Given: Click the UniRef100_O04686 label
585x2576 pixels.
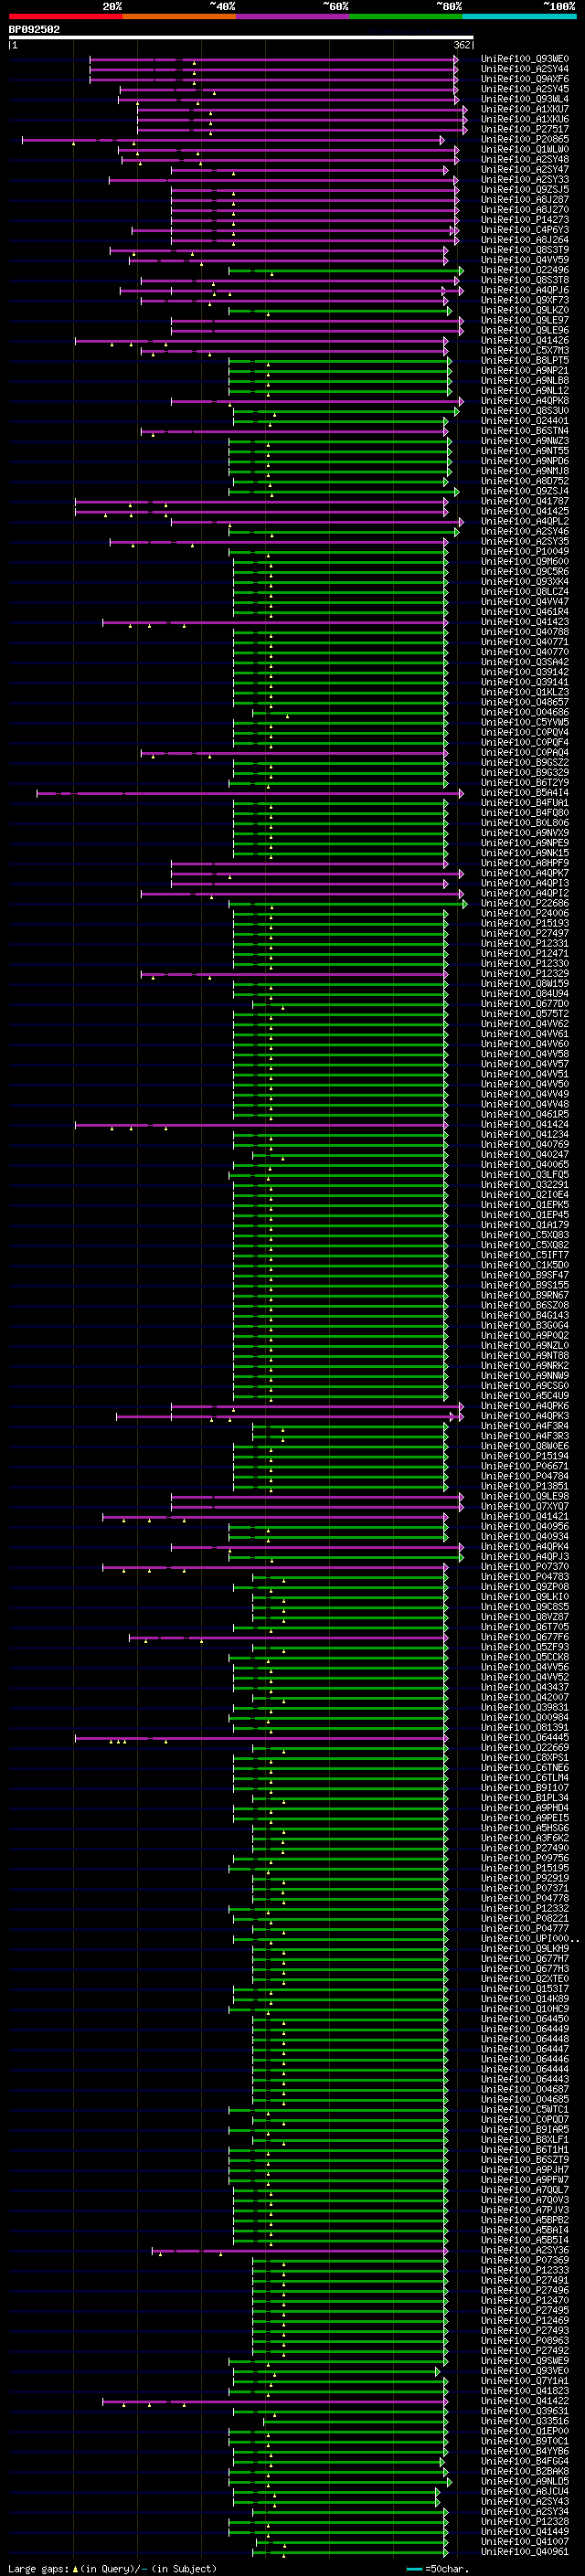Looking at the screenshot, I should [x=525, y=712].
